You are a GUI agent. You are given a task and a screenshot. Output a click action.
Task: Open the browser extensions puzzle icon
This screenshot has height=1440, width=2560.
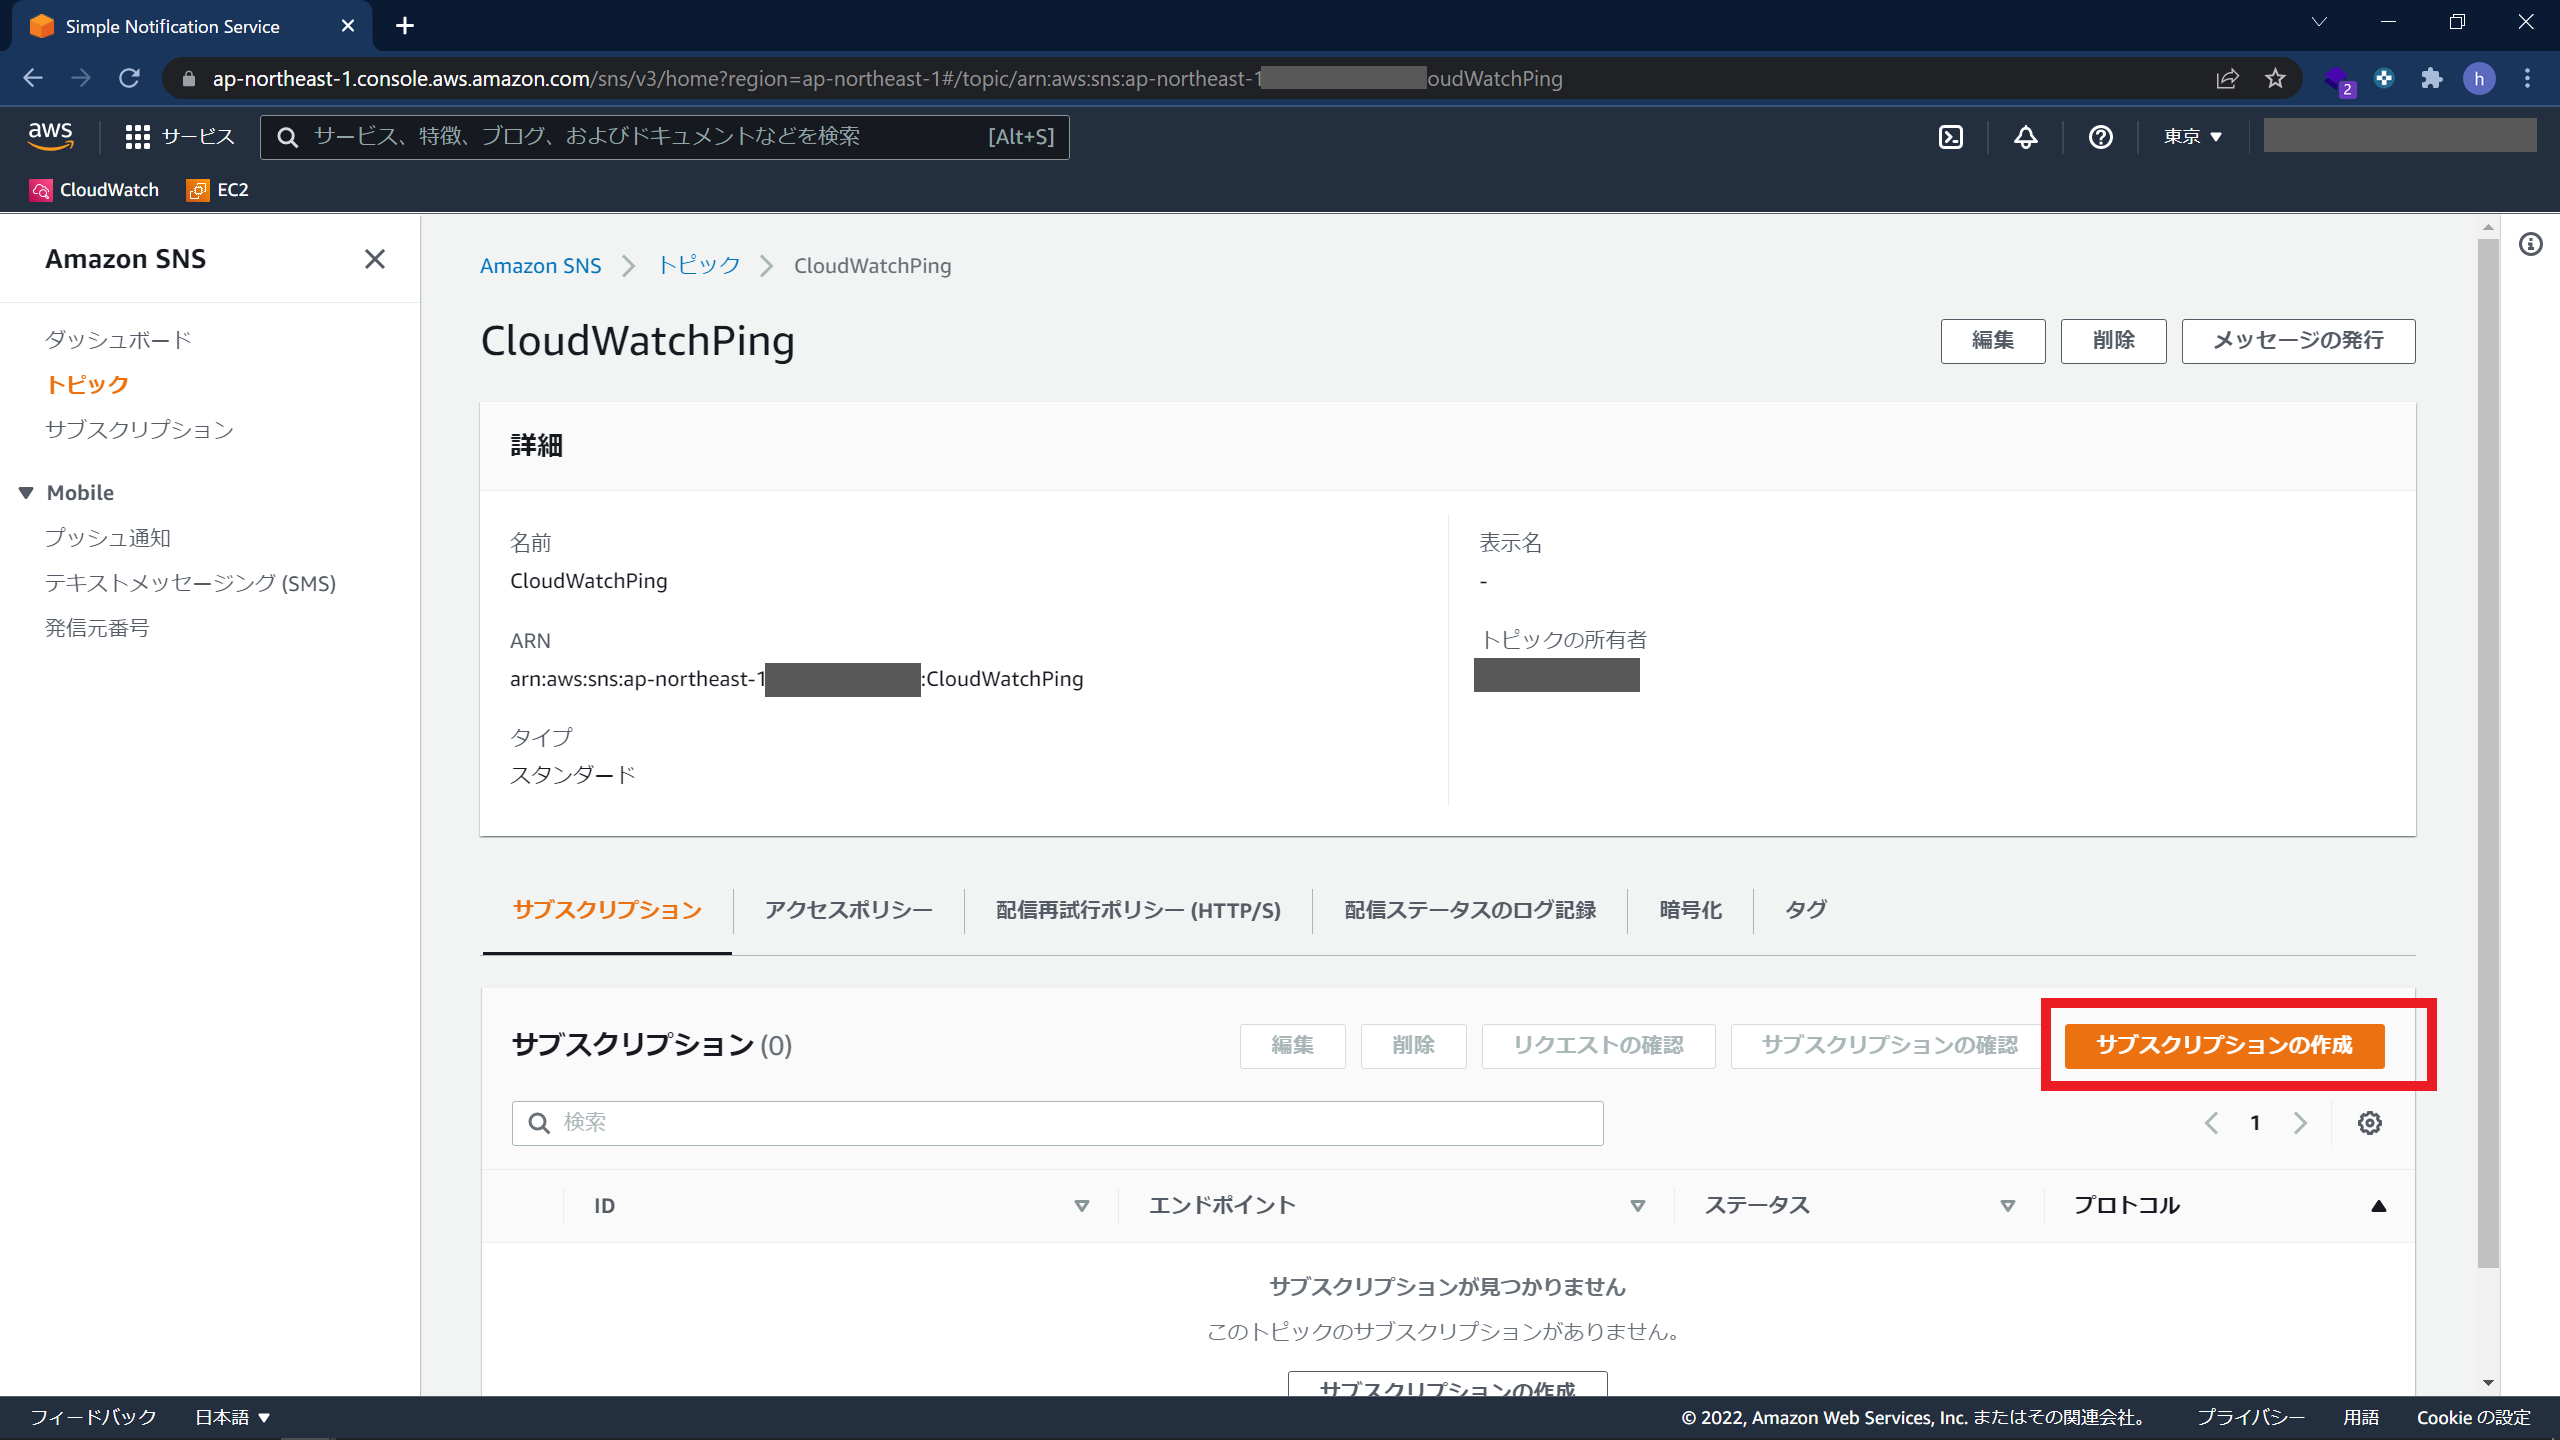(x=2432, y=78)
